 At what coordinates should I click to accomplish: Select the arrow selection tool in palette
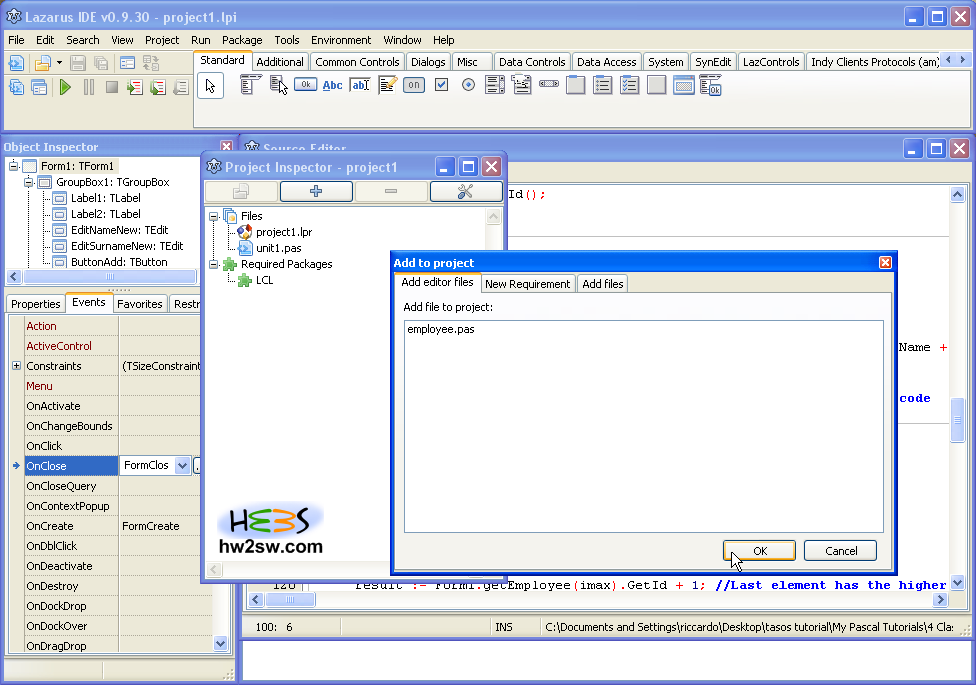(210, 85)
